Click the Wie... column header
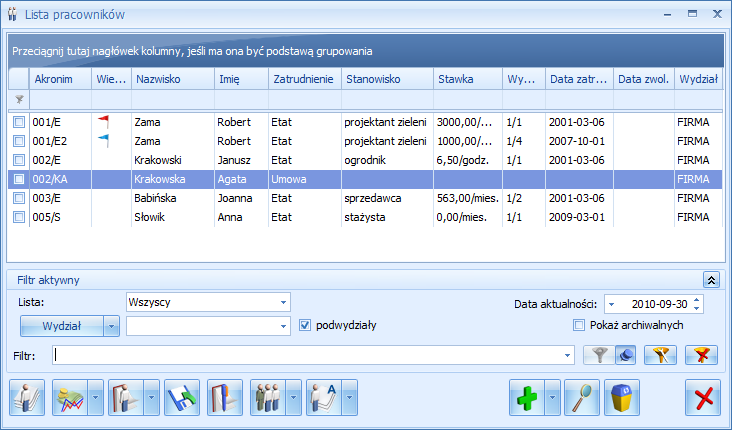Screen dimensions: 732x430 coord(112,79)
